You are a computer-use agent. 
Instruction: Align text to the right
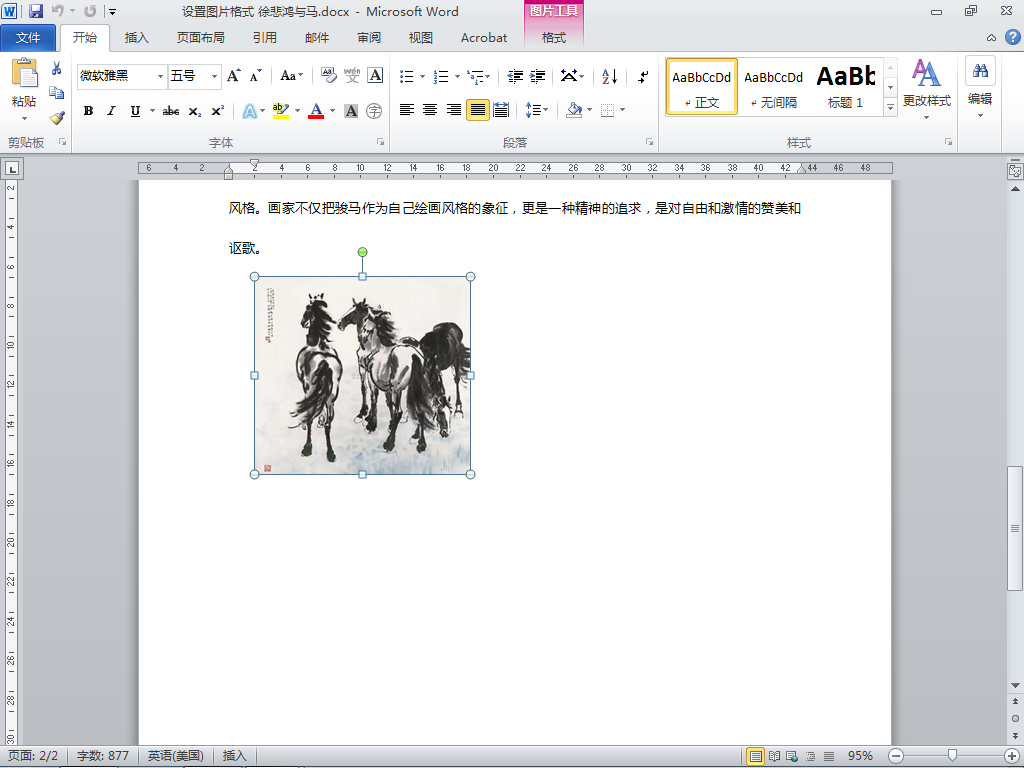coord(453,110)
